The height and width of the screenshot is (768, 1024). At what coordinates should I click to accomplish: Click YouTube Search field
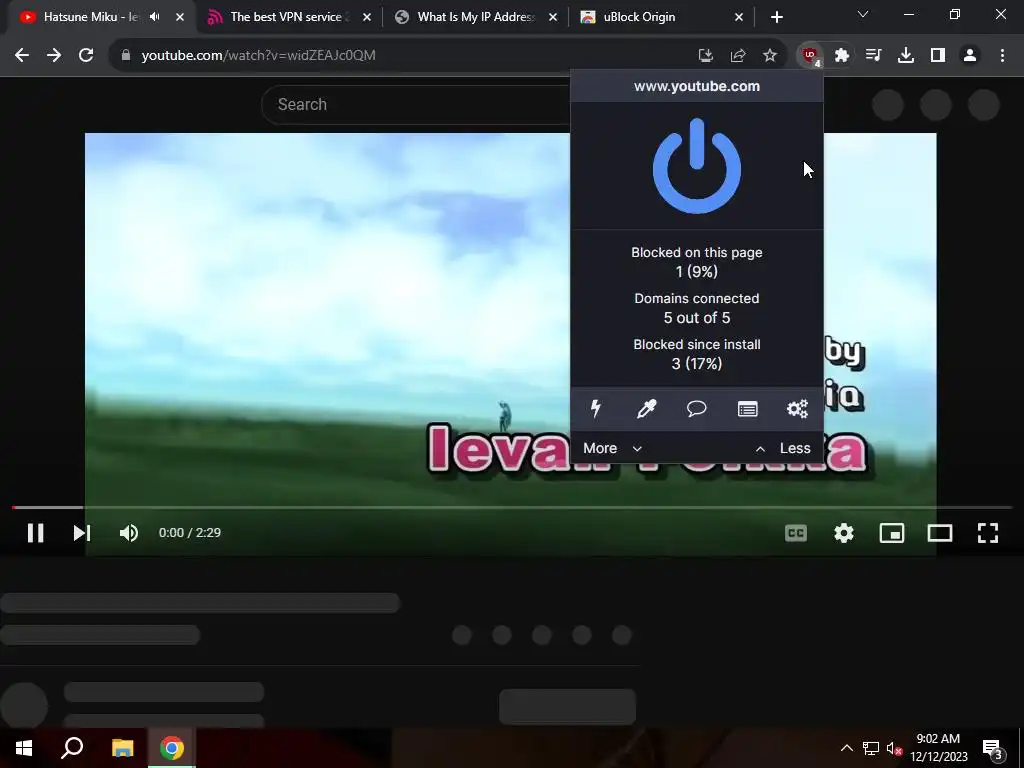coord(418,104)
